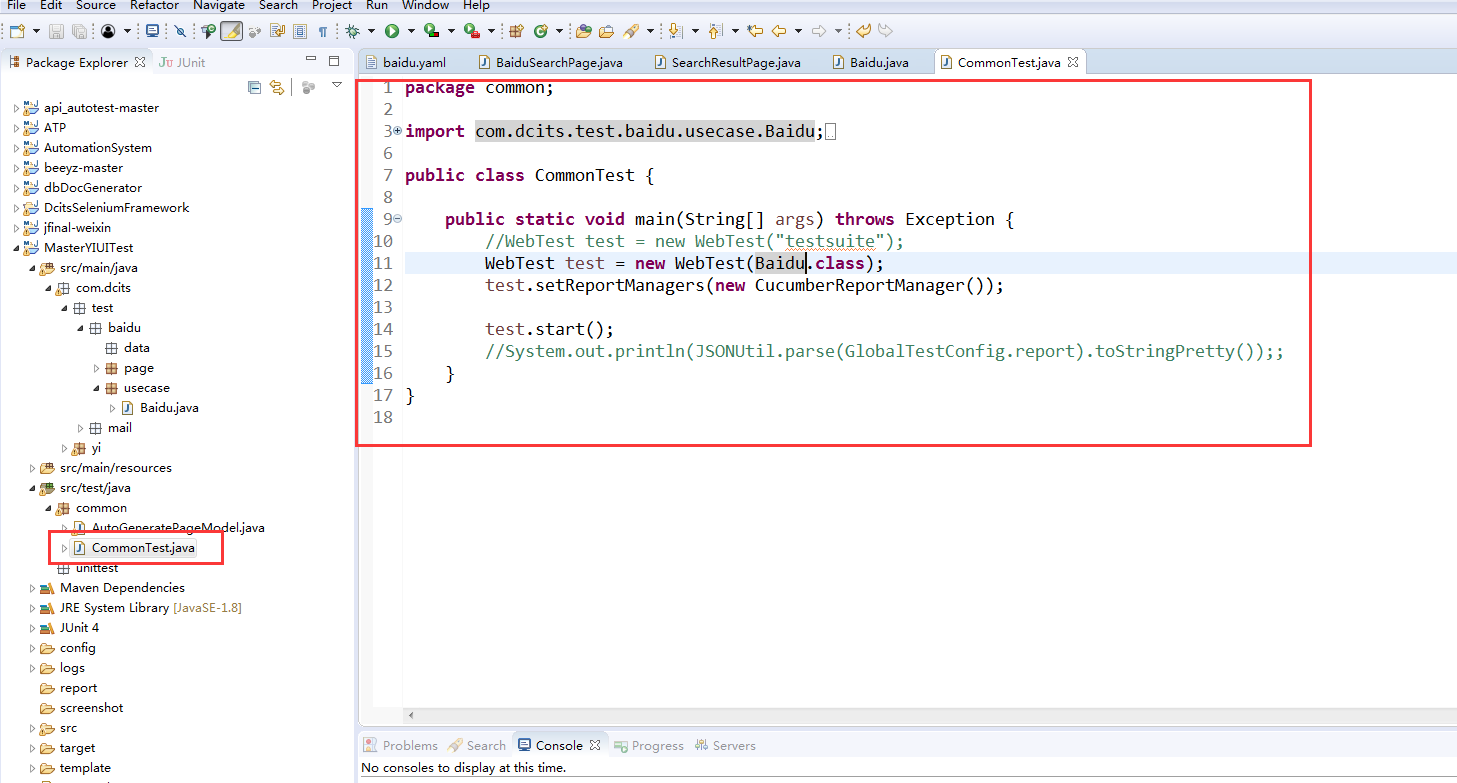Toggle Show Whitespace Characters pilcrow button

[x=323, y=32]
